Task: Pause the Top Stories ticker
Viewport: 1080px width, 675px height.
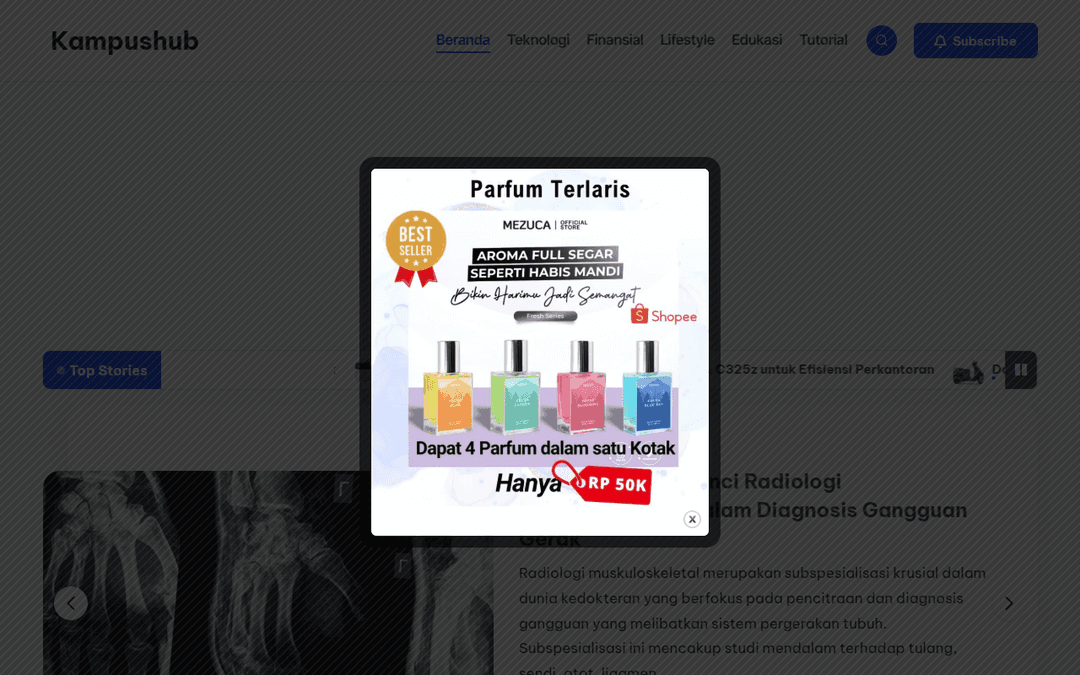Action: (1021, 370)
